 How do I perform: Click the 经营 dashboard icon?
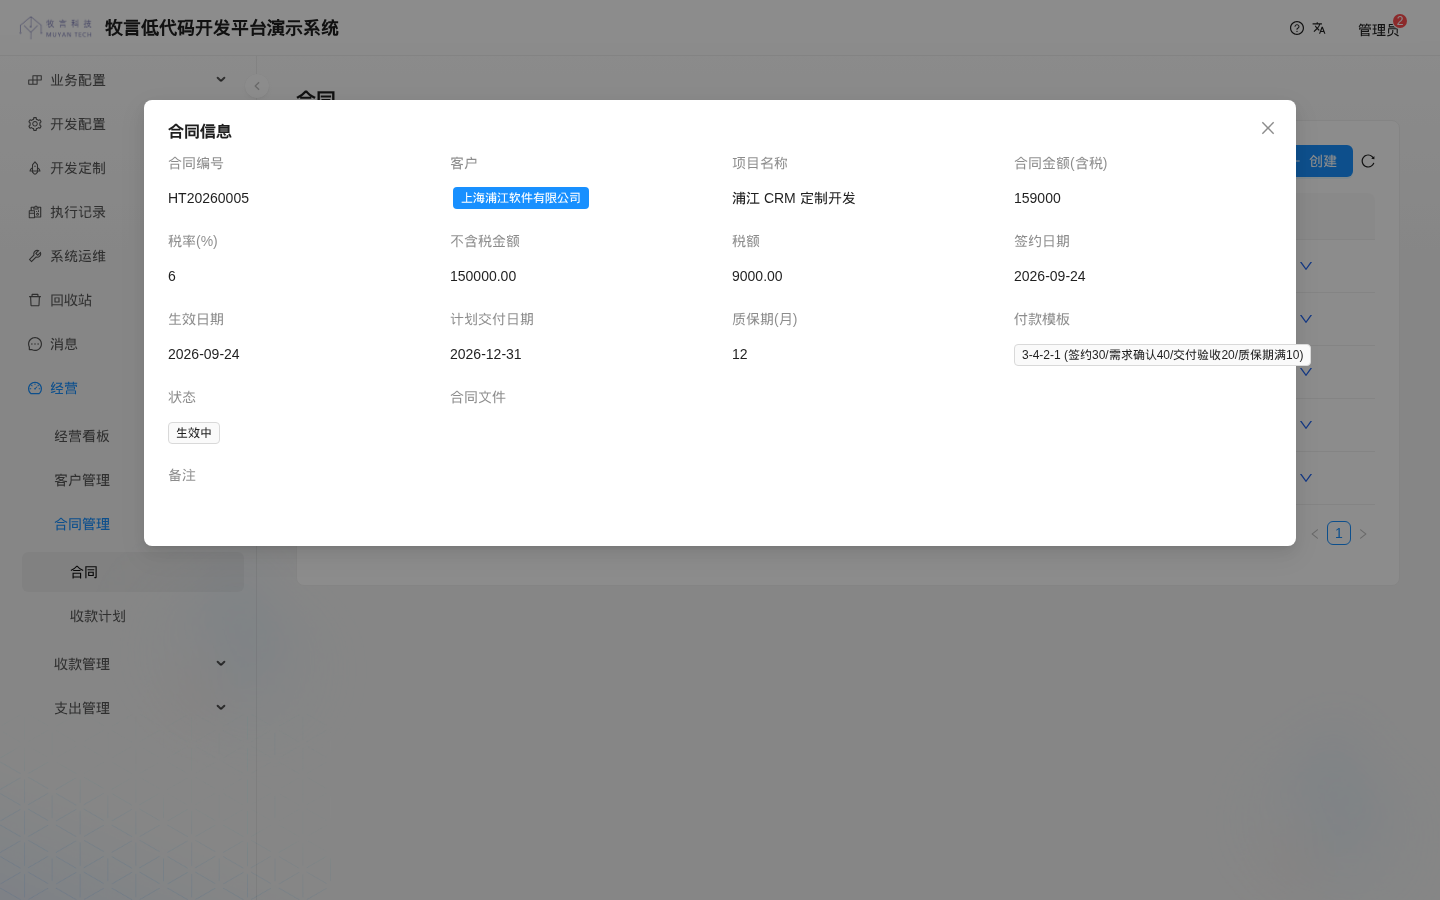[35, 388]
